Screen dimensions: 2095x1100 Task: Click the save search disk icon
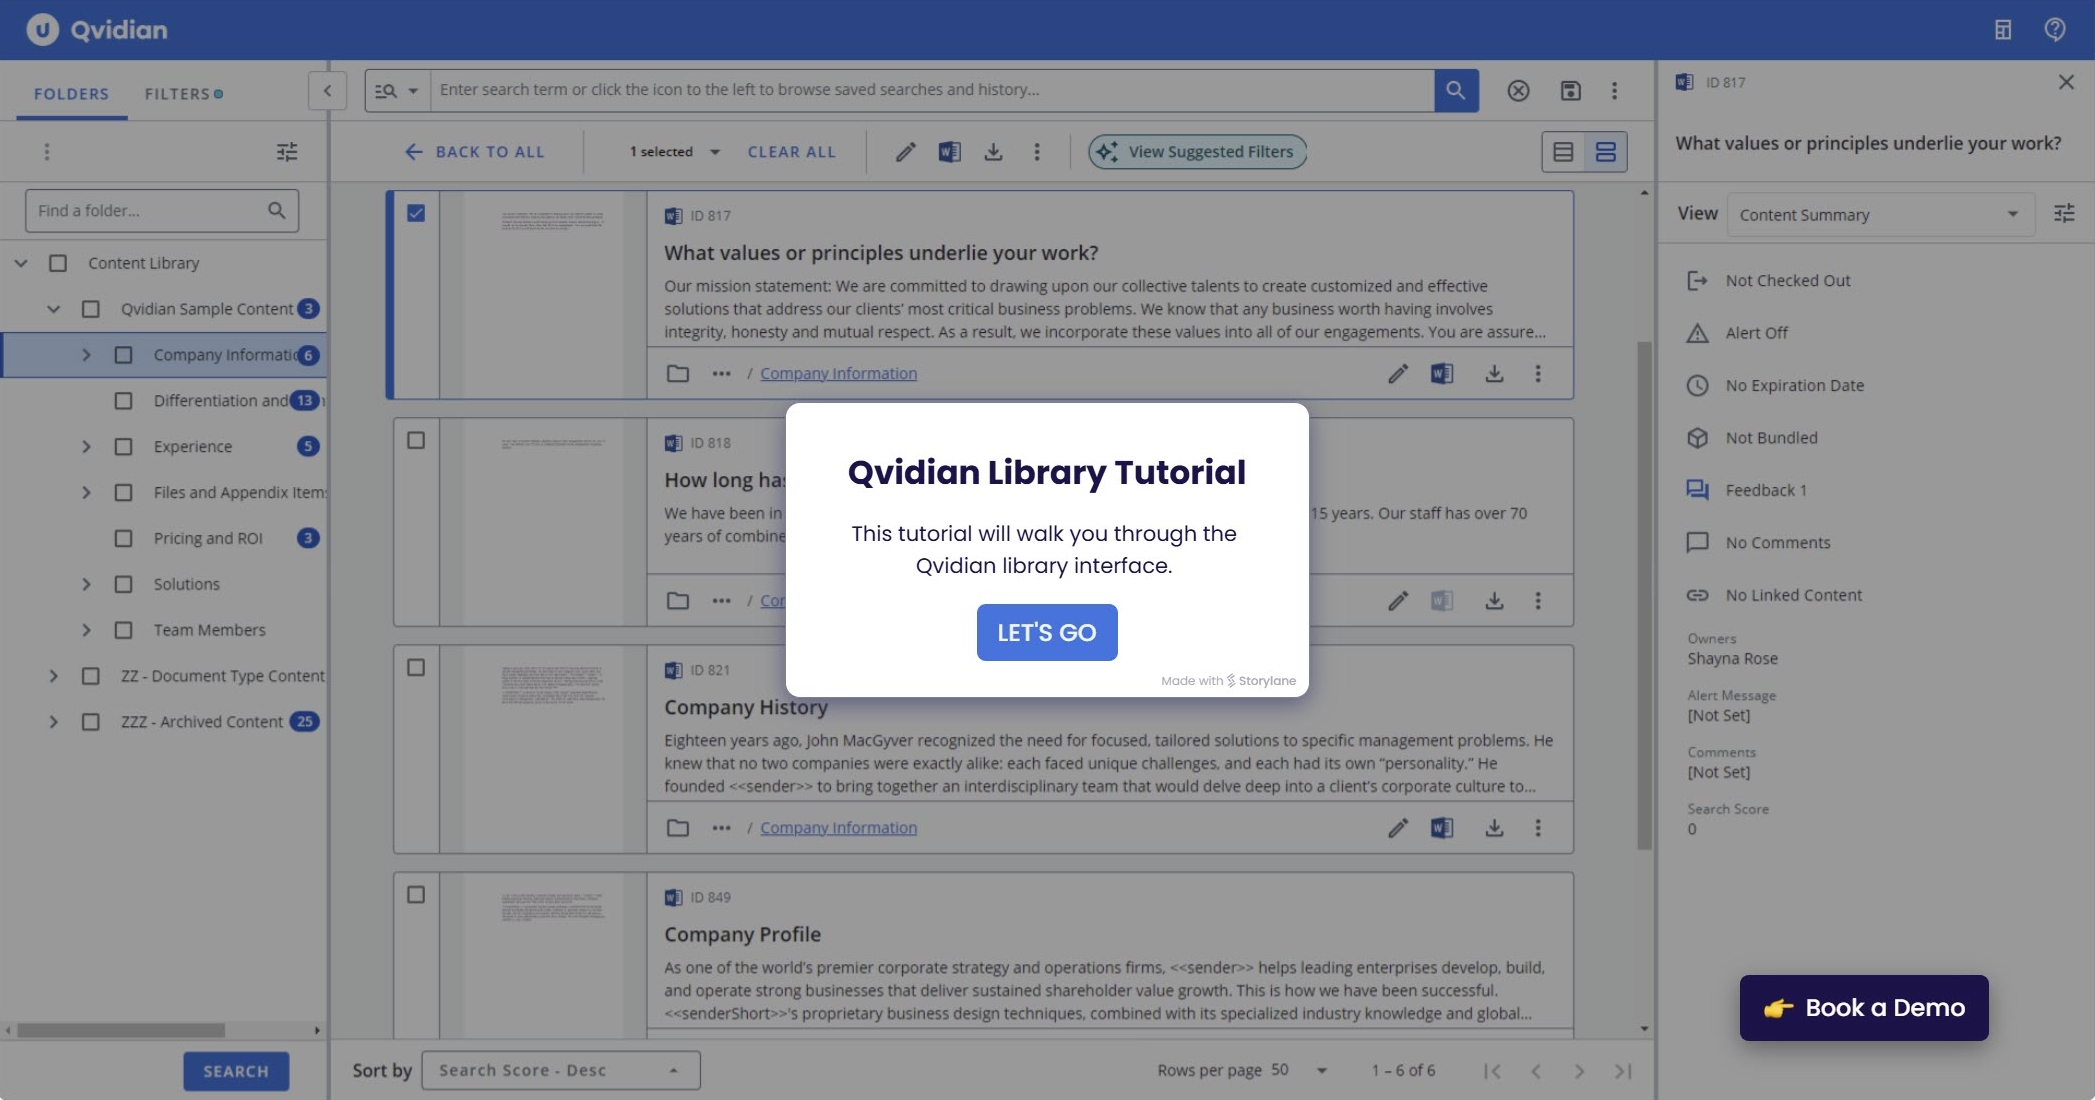[x=1571, y=91]
